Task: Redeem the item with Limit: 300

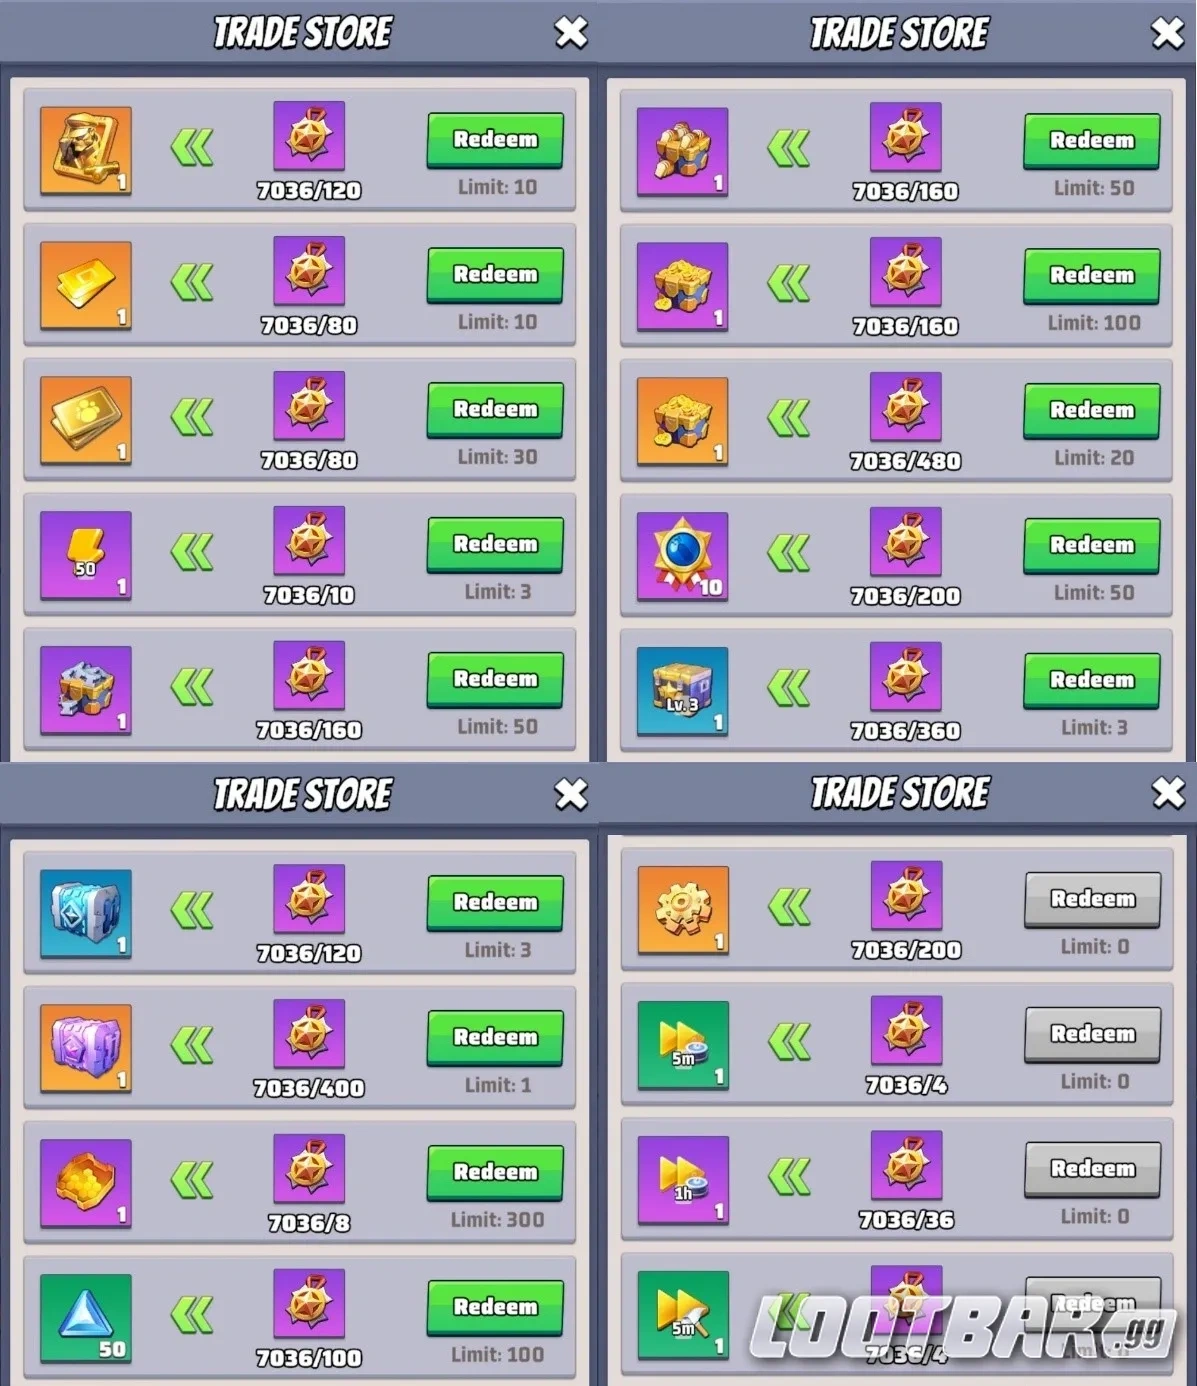Action: click(x=495, y=1173)
